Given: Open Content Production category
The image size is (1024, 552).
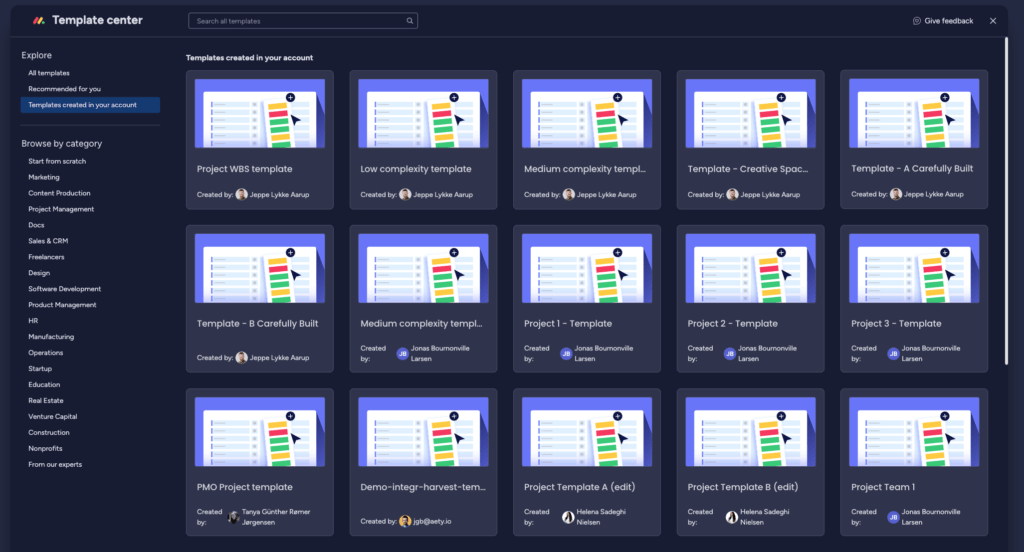Looking at the screenshot, I should [59, 193].
